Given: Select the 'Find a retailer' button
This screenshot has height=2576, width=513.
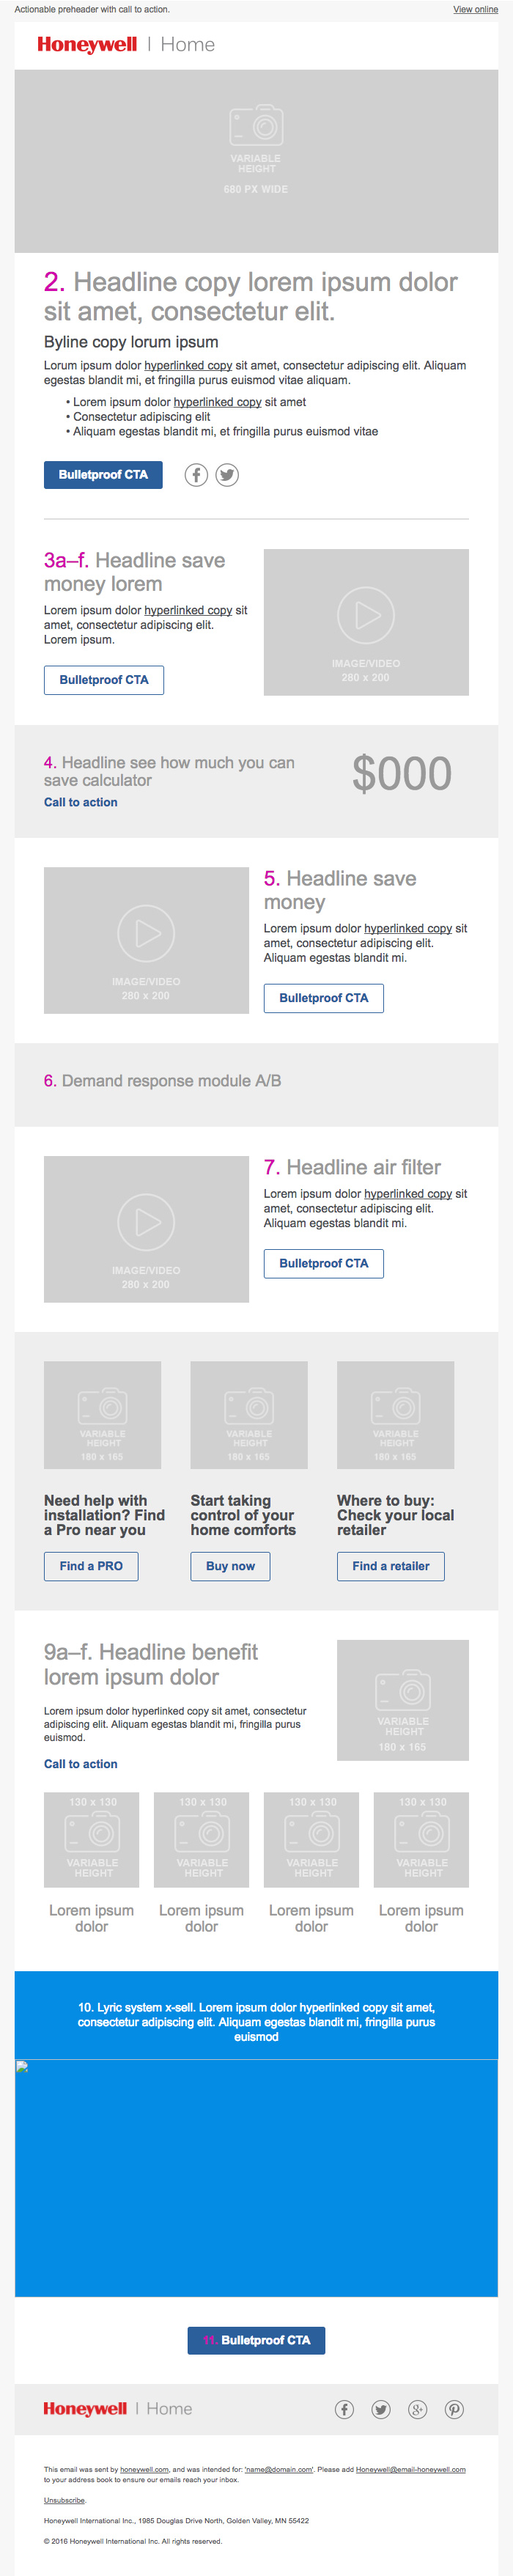Looking at the screenshot, I should (390, 1566).
